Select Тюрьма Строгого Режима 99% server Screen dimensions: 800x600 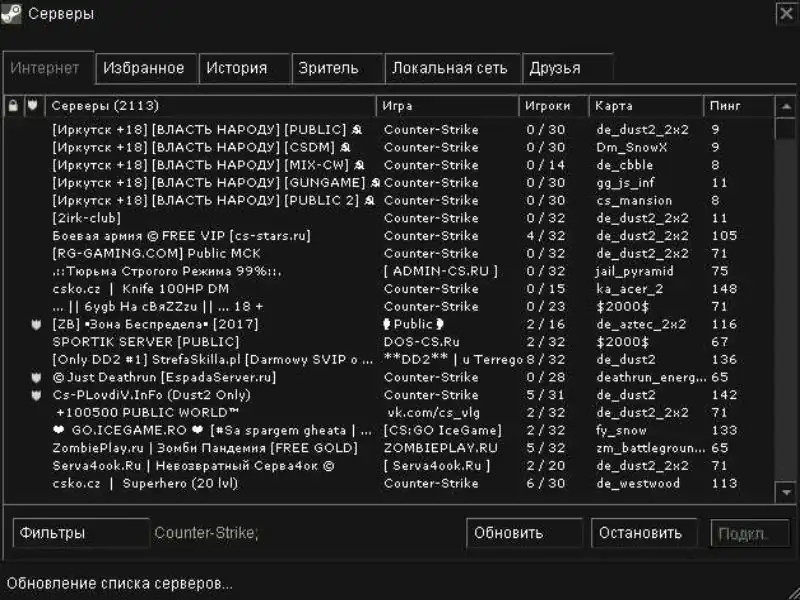point(389,271)
